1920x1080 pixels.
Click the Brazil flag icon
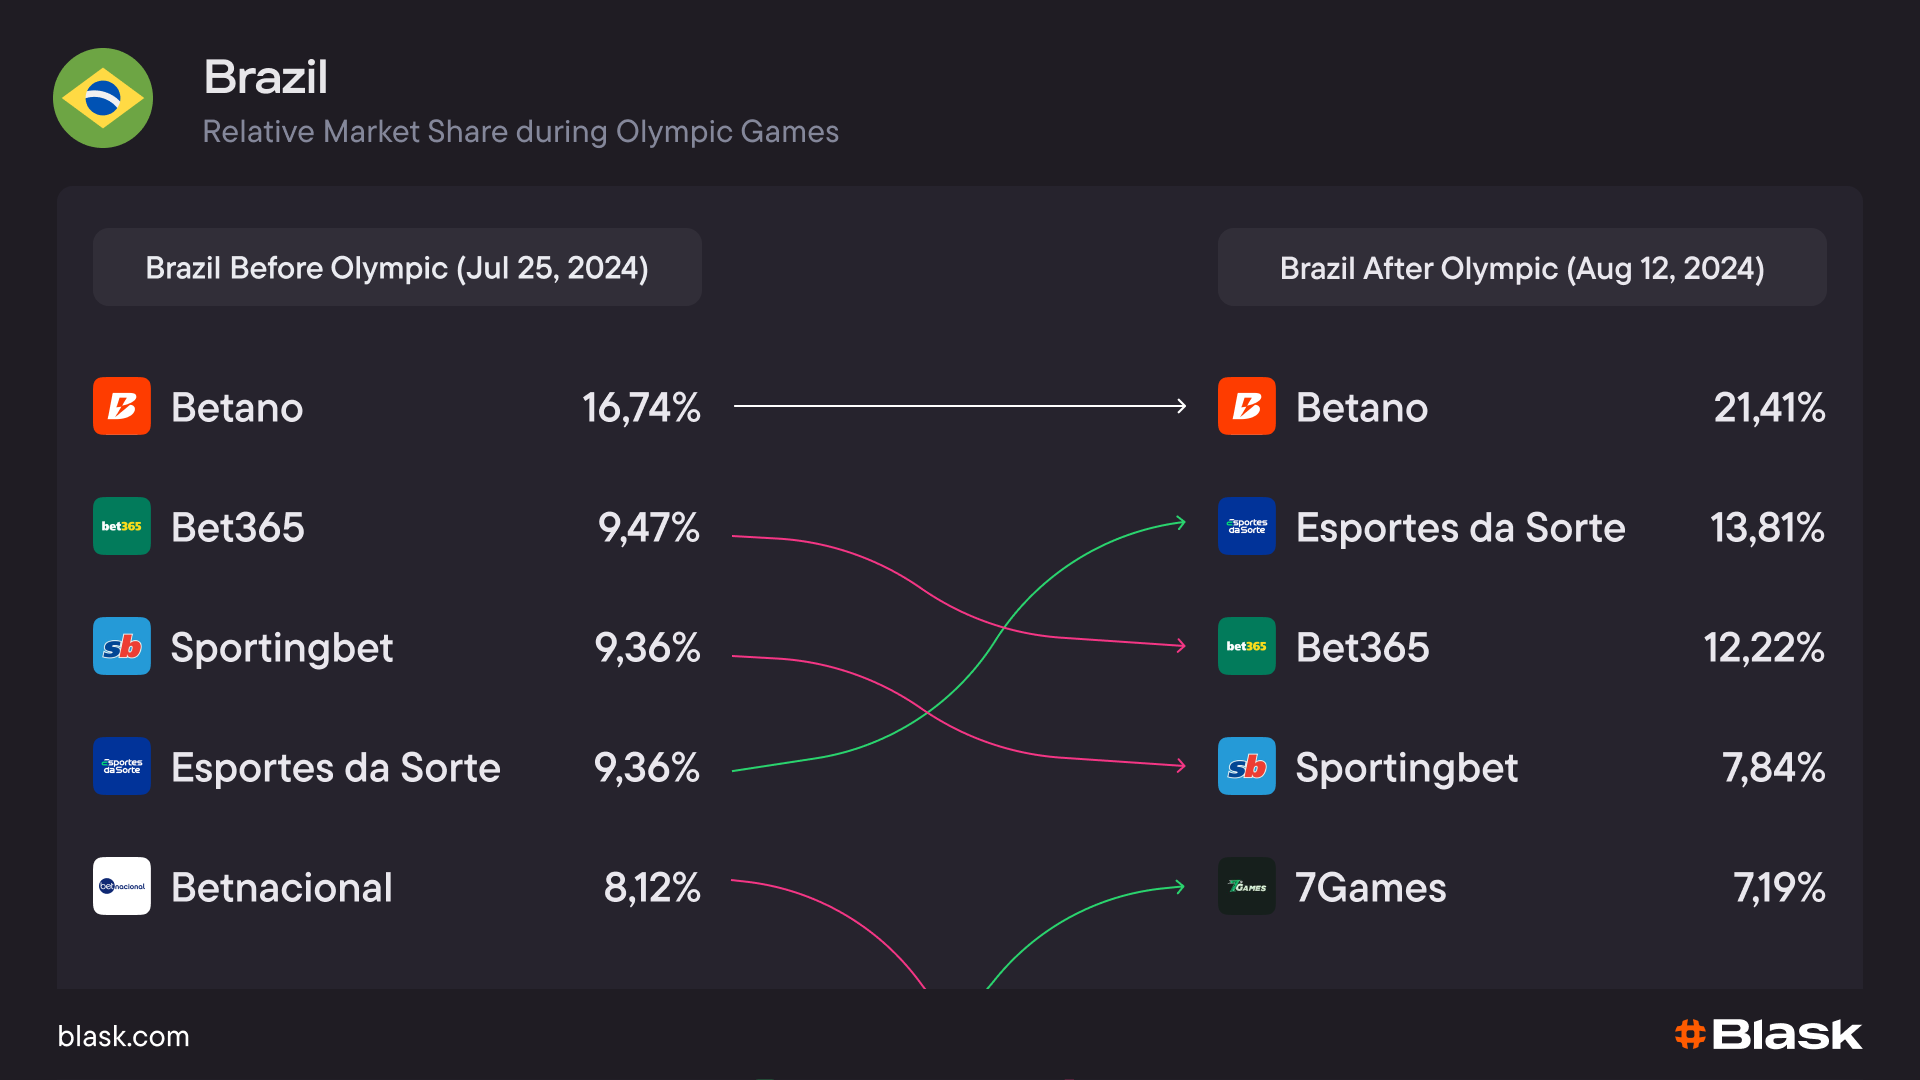point(103,98)
